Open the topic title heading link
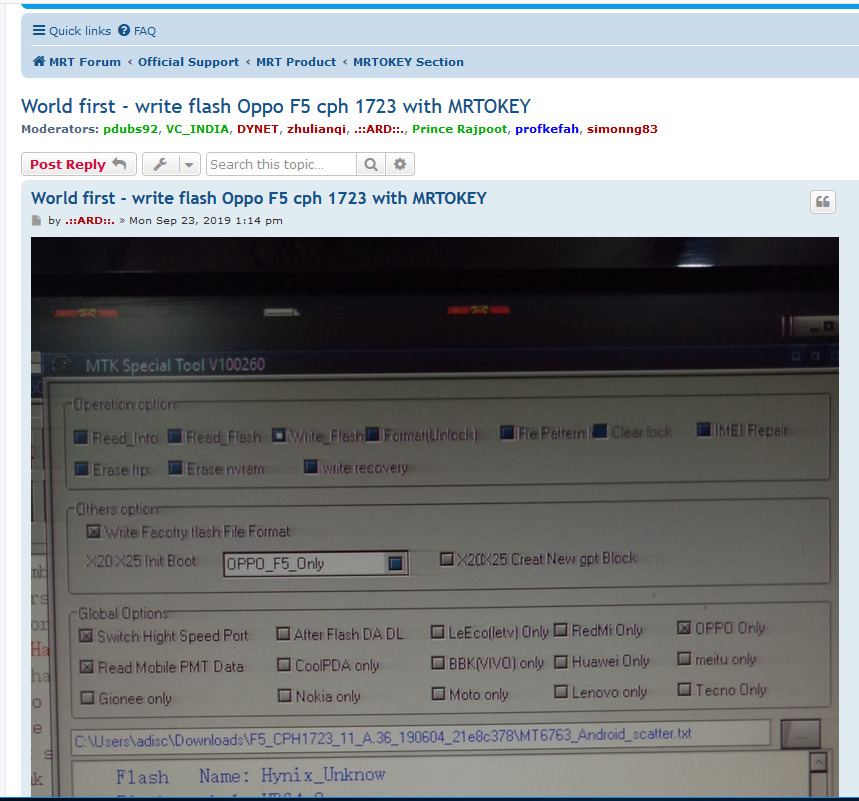The image size is (859, 801). pyautogui.click(x=276, y=106)
